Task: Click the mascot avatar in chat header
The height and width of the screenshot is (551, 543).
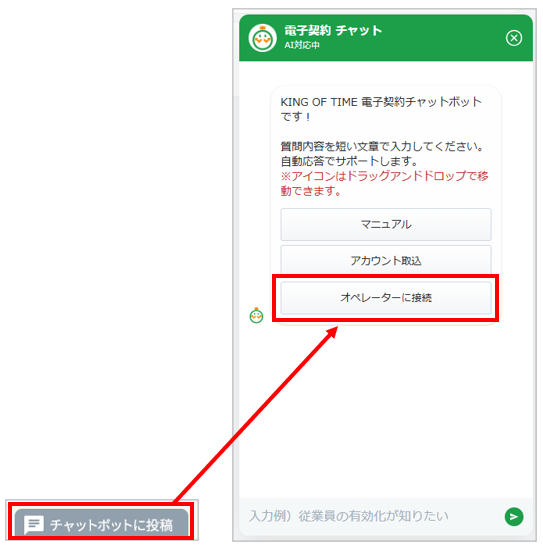Action: [x=262, y=38]
